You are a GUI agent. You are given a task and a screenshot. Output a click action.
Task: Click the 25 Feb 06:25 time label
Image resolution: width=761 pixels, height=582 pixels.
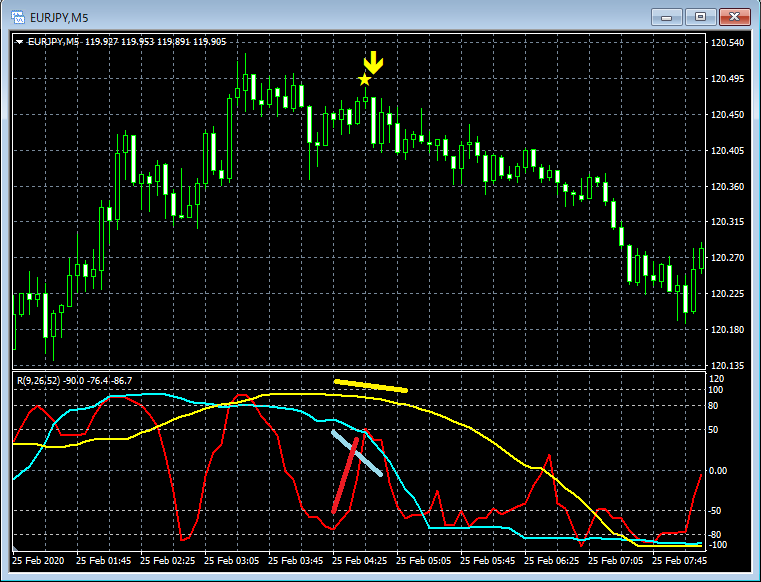[552, 561]
